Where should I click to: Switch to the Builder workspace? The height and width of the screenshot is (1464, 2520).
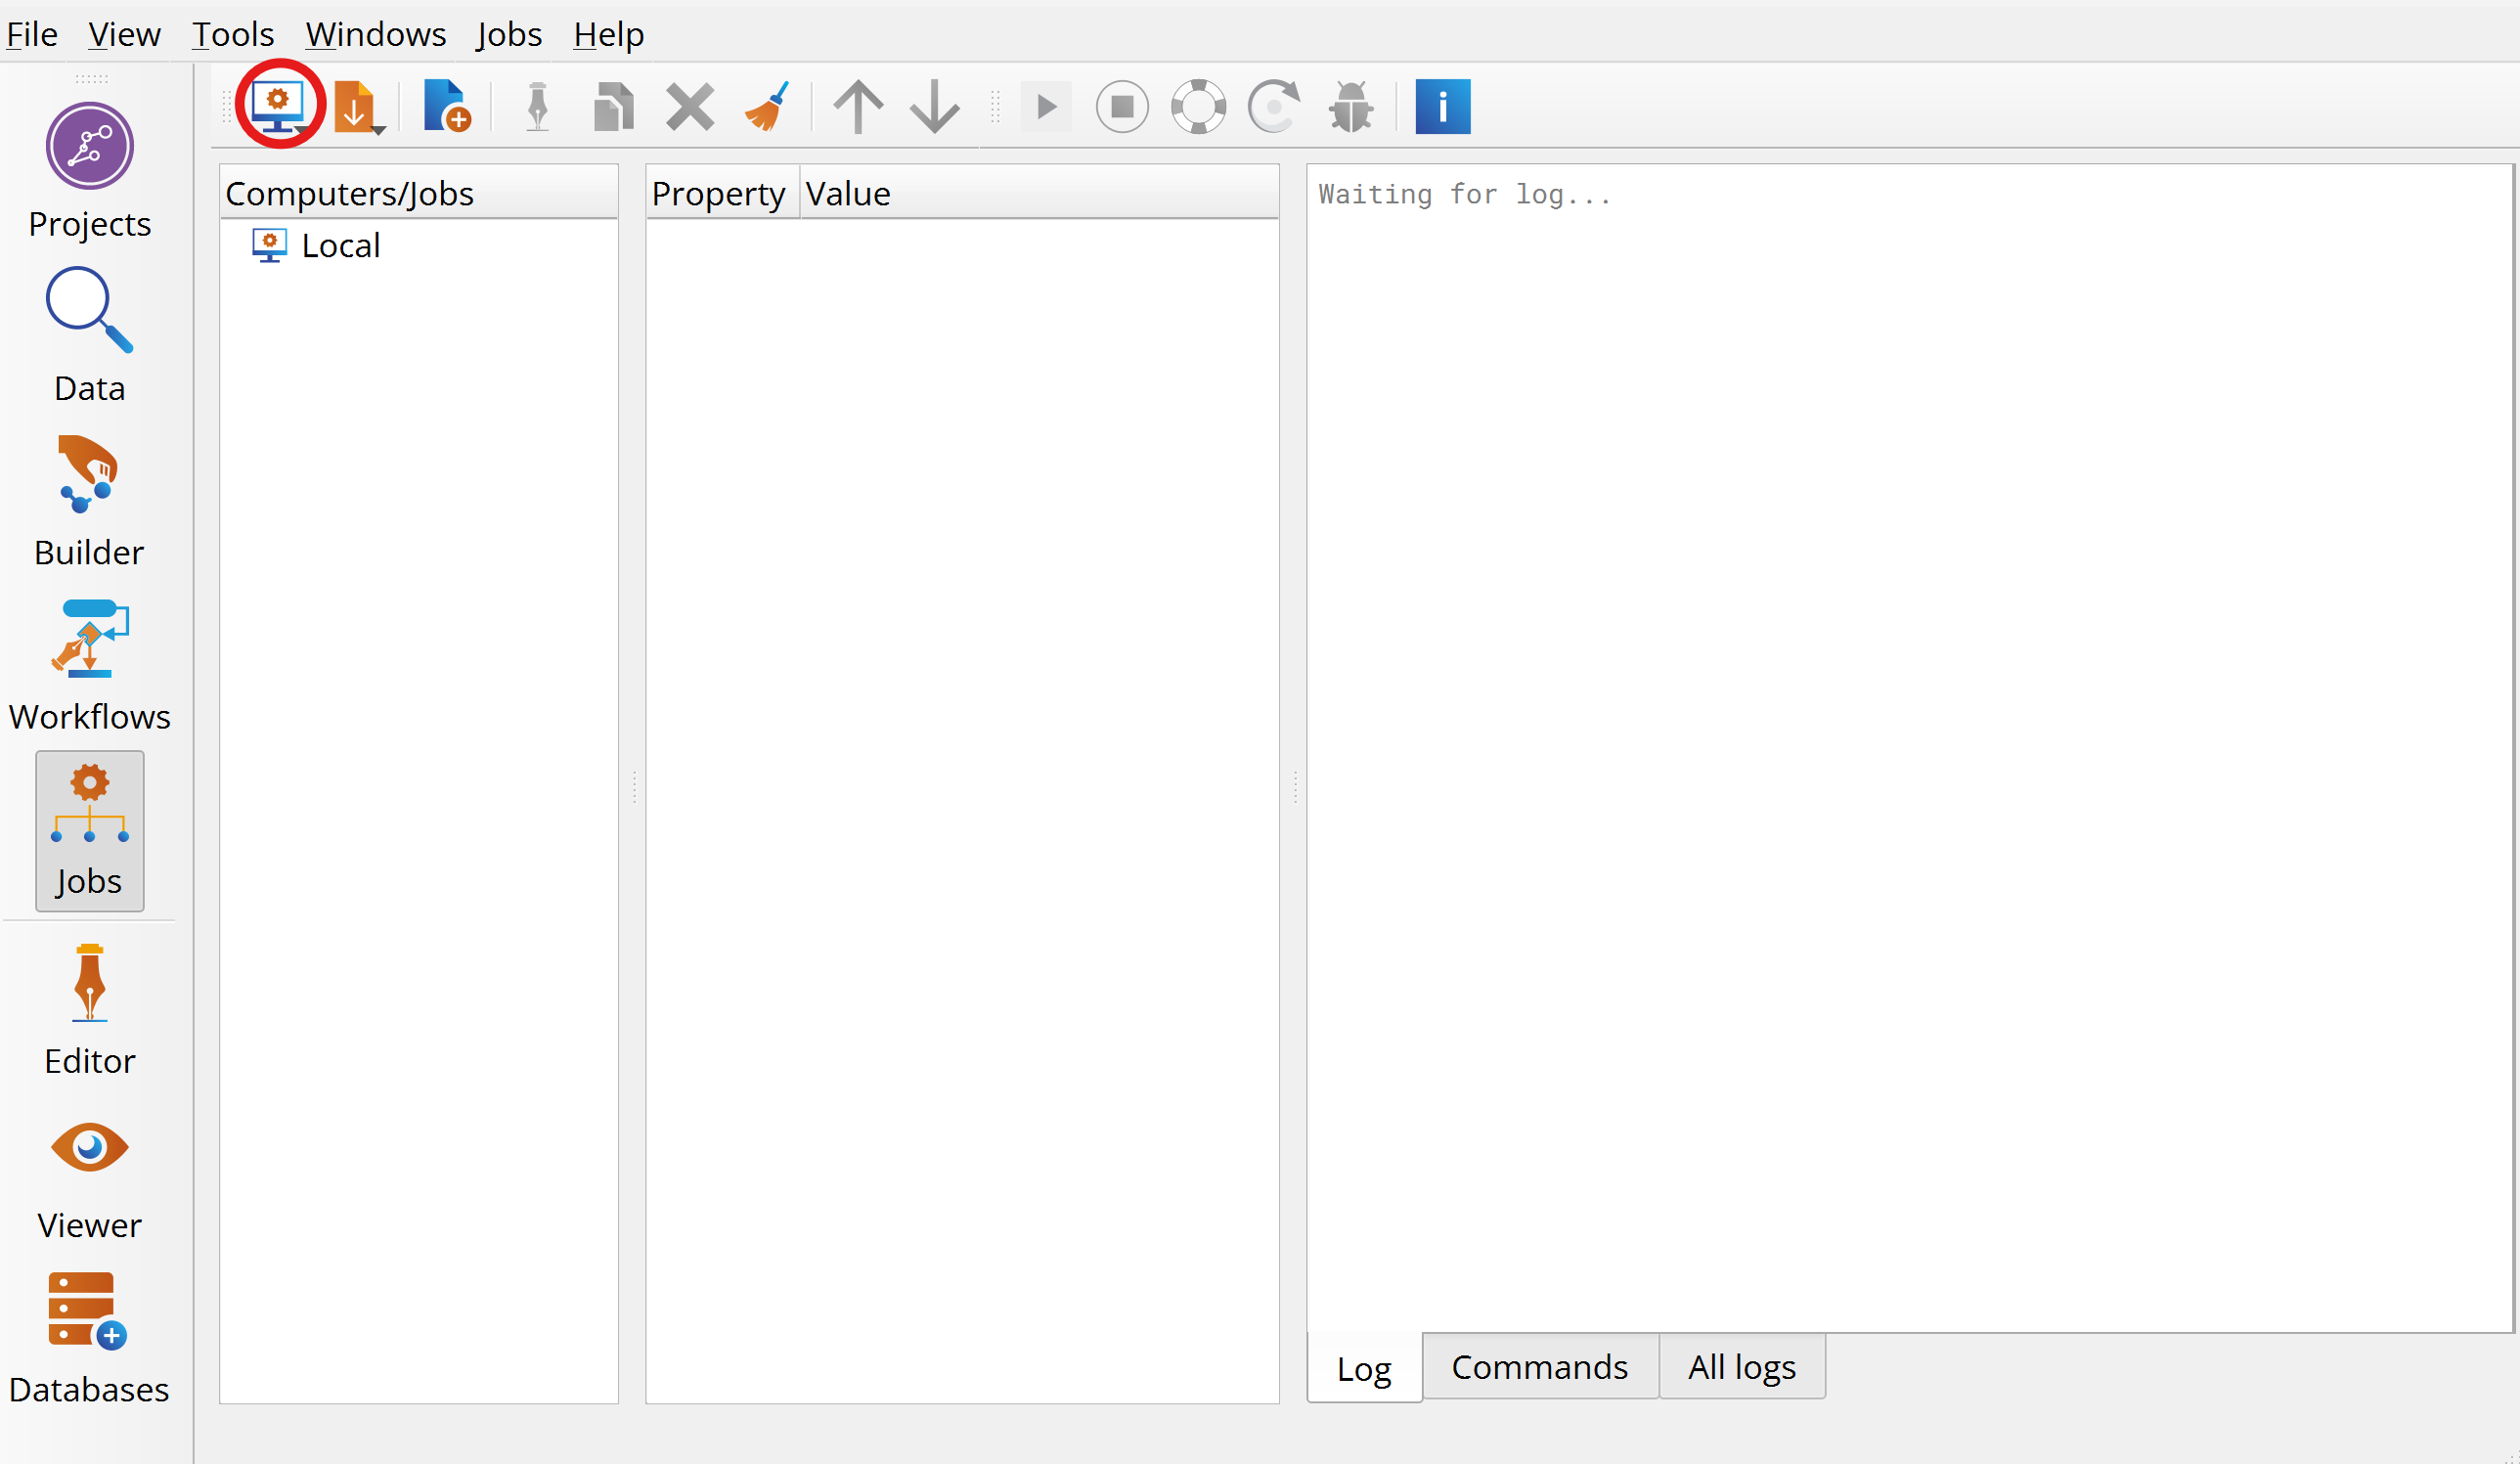89,500
